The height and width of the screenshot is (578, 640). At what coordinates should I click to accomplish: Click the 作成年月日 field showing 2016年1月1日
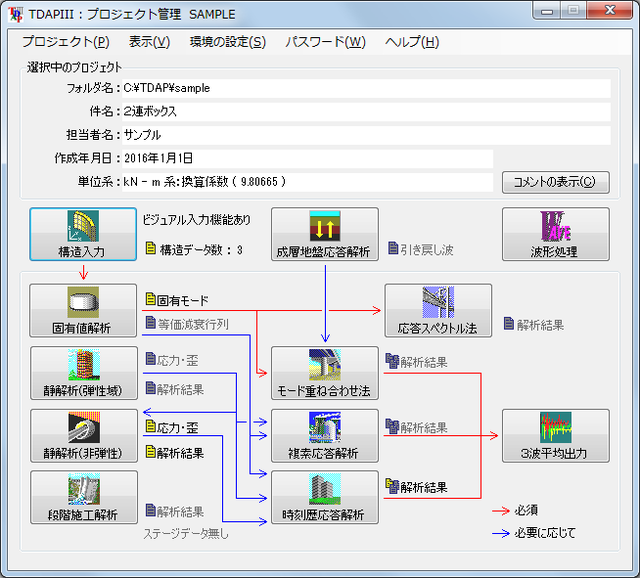point(307,158)
